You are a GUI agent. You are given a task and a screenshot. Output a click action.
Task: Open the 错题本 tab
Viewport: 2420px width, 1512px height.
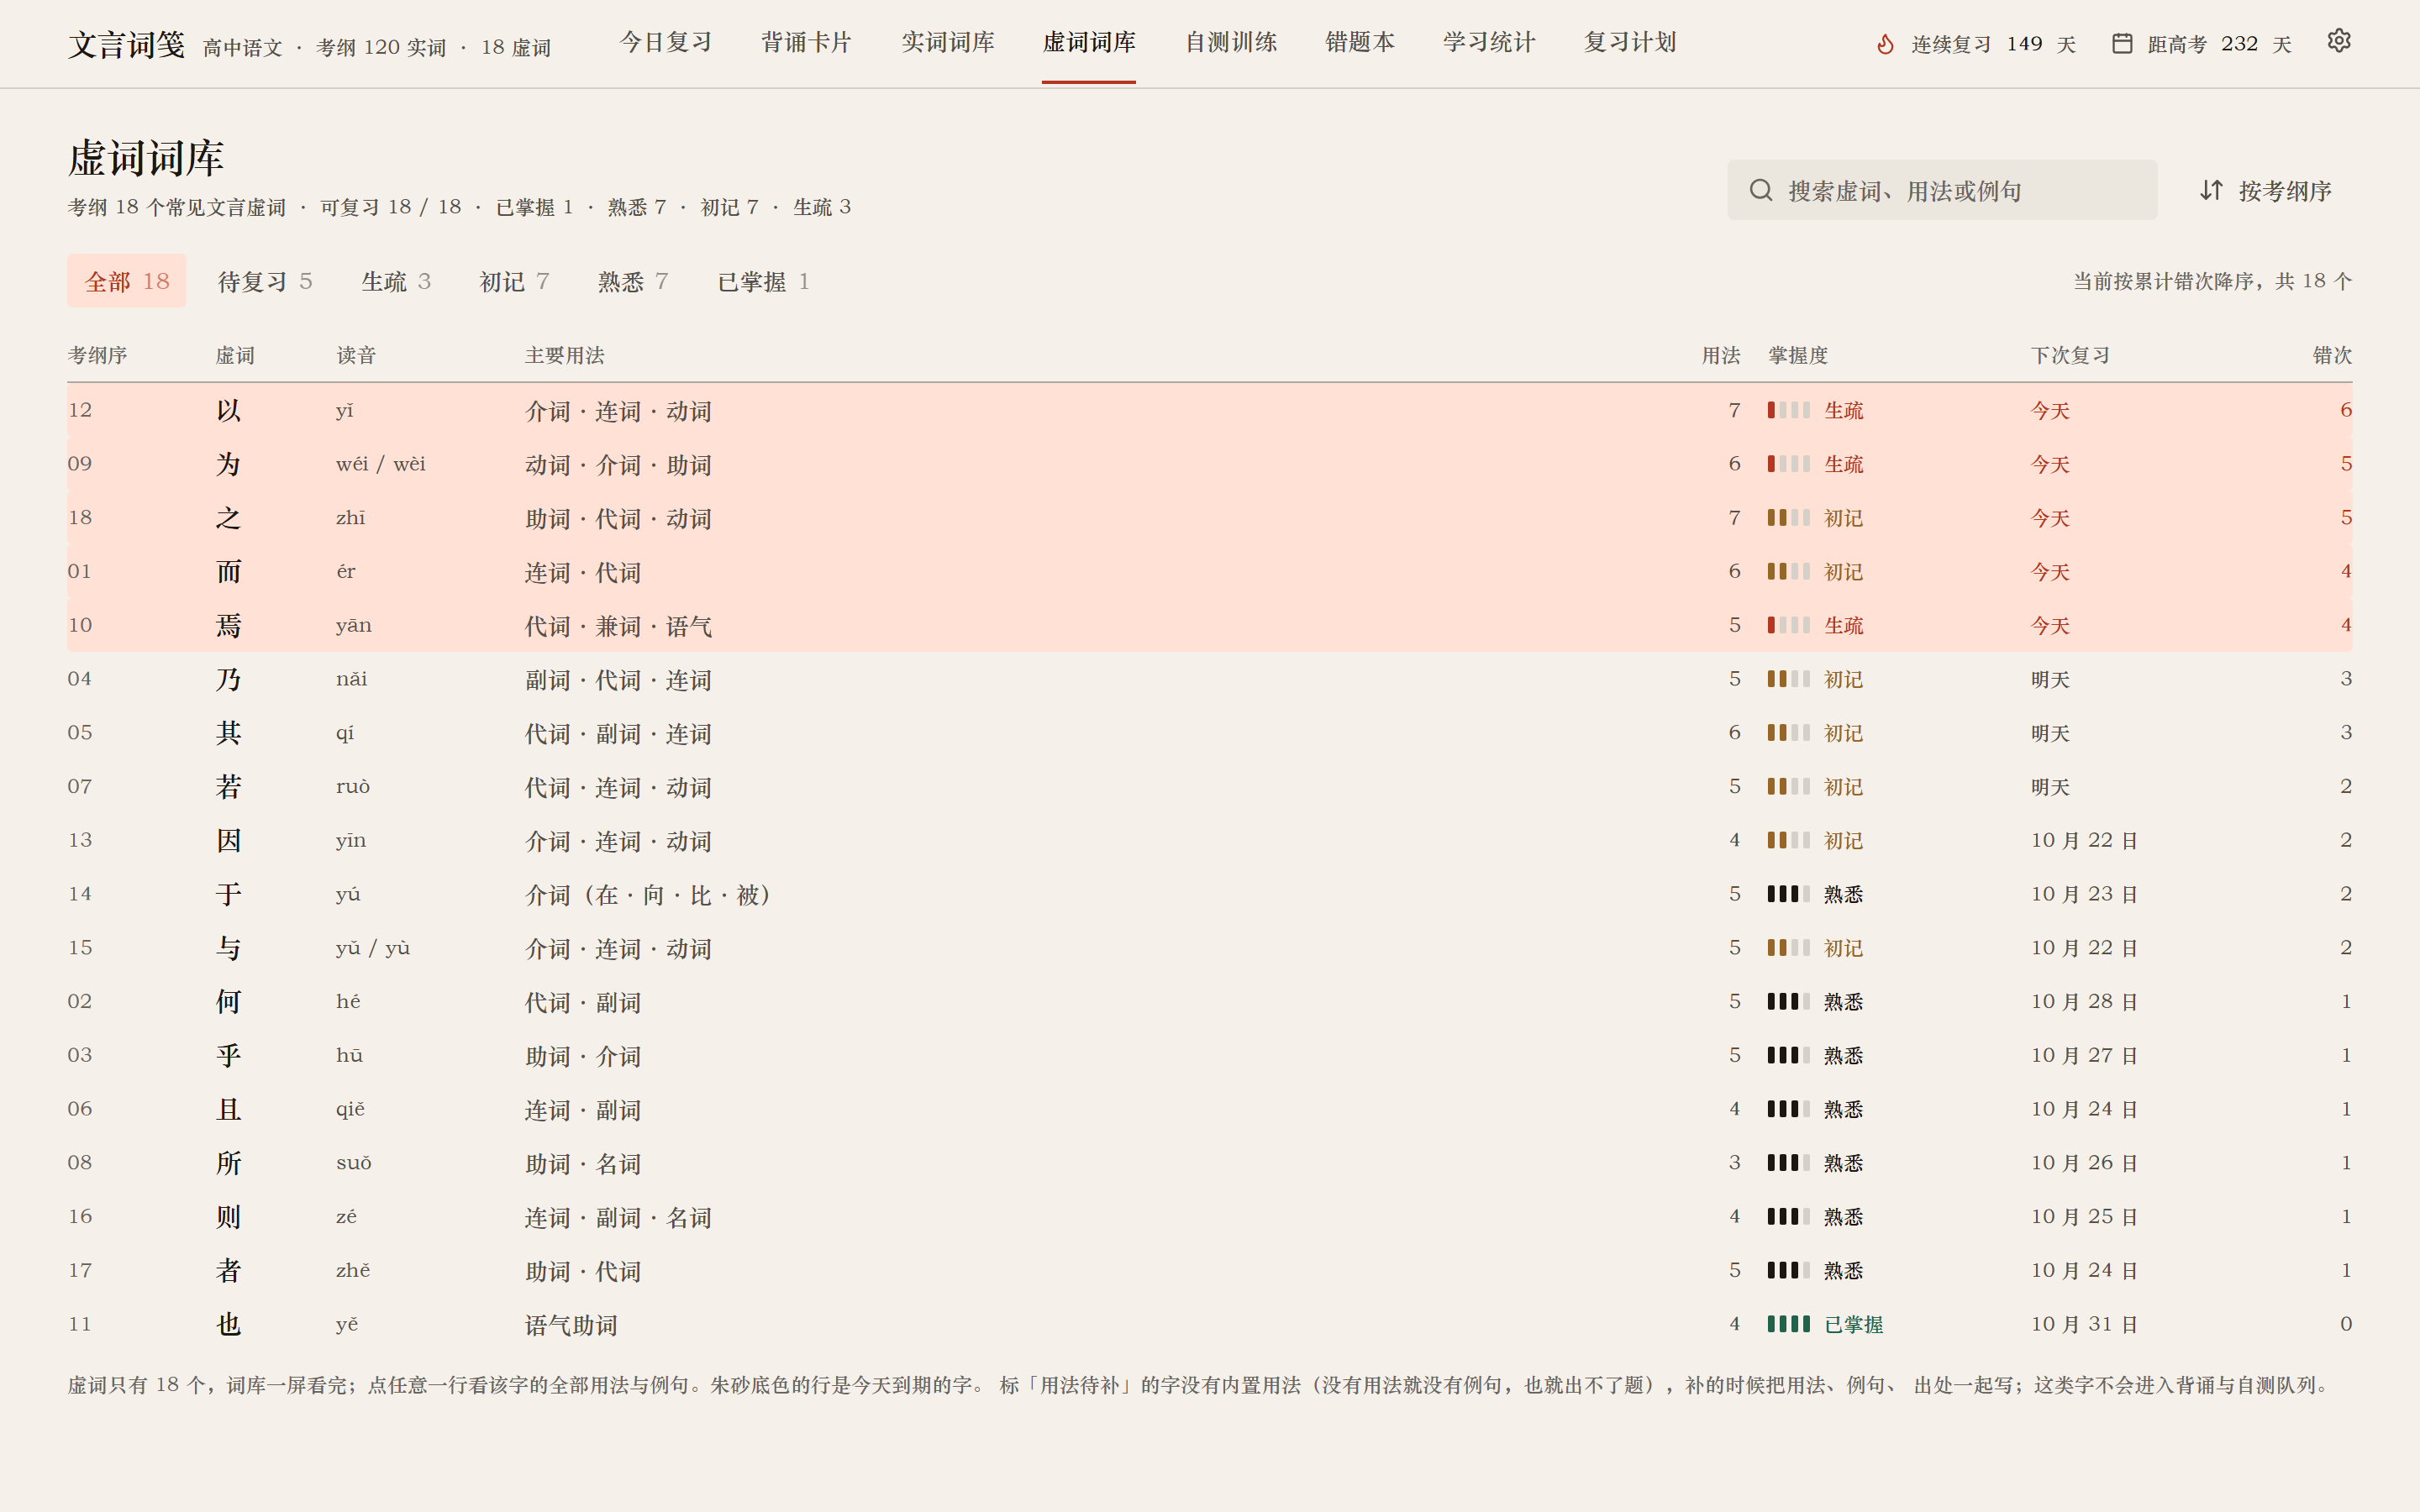(x=1360, y=43)
